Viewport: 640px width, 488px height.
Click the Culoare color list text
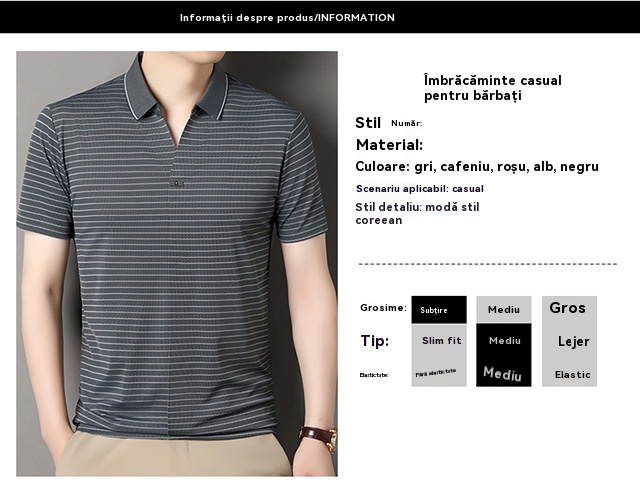pyautogui.click(x=477, y=167)
